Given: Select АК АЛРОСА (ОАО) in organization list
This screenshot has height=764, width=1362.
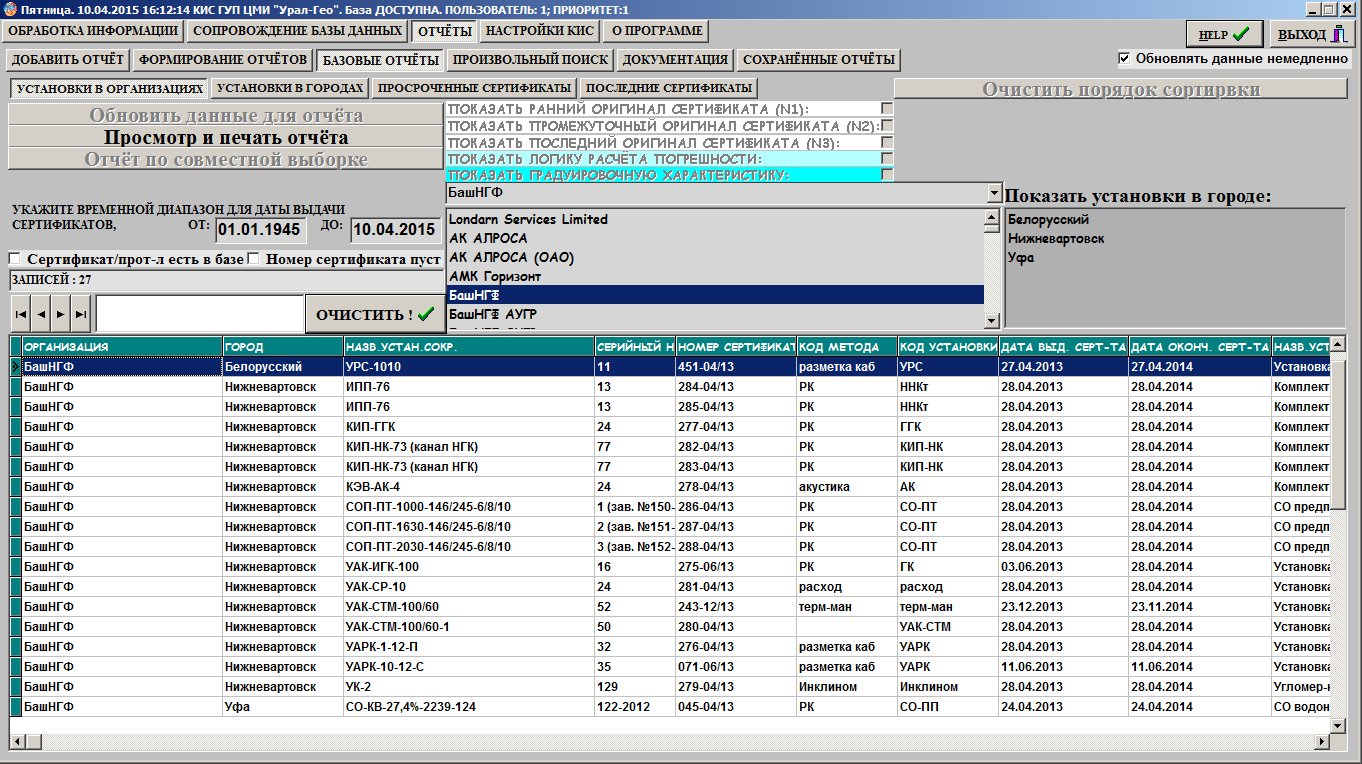Looking at the screenshot, I should point(715,257).
